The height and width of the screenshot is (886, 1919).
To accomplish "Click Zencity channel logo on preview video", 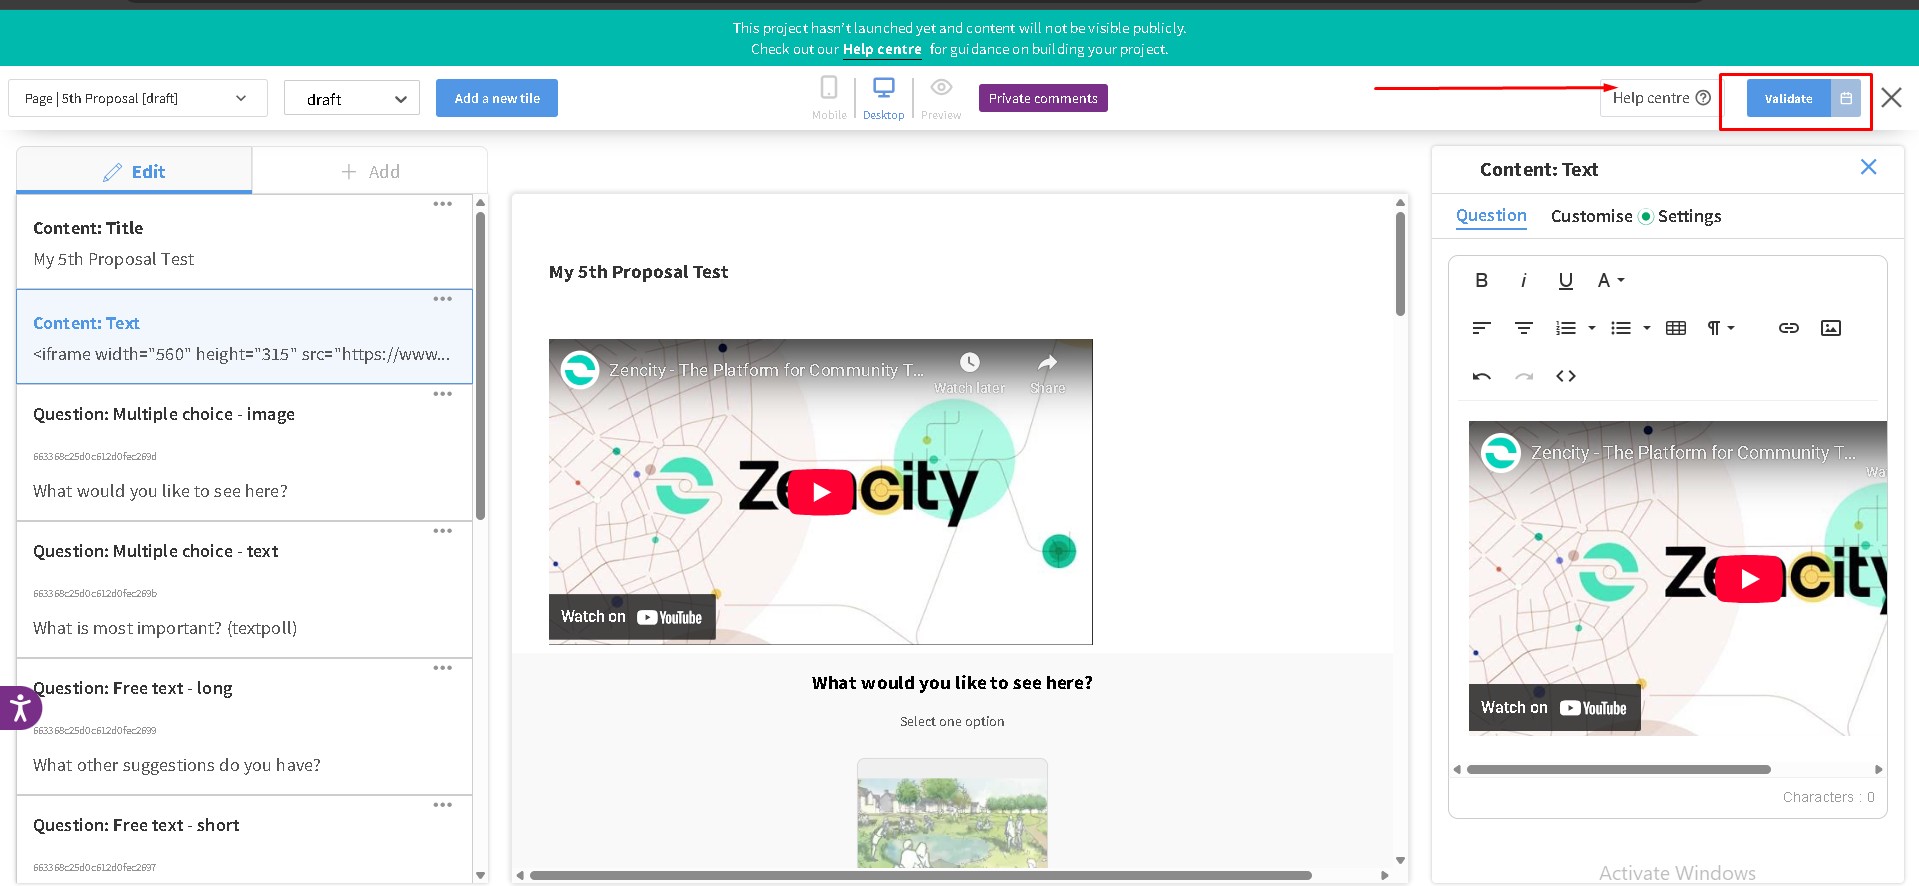I will [579, 370].
